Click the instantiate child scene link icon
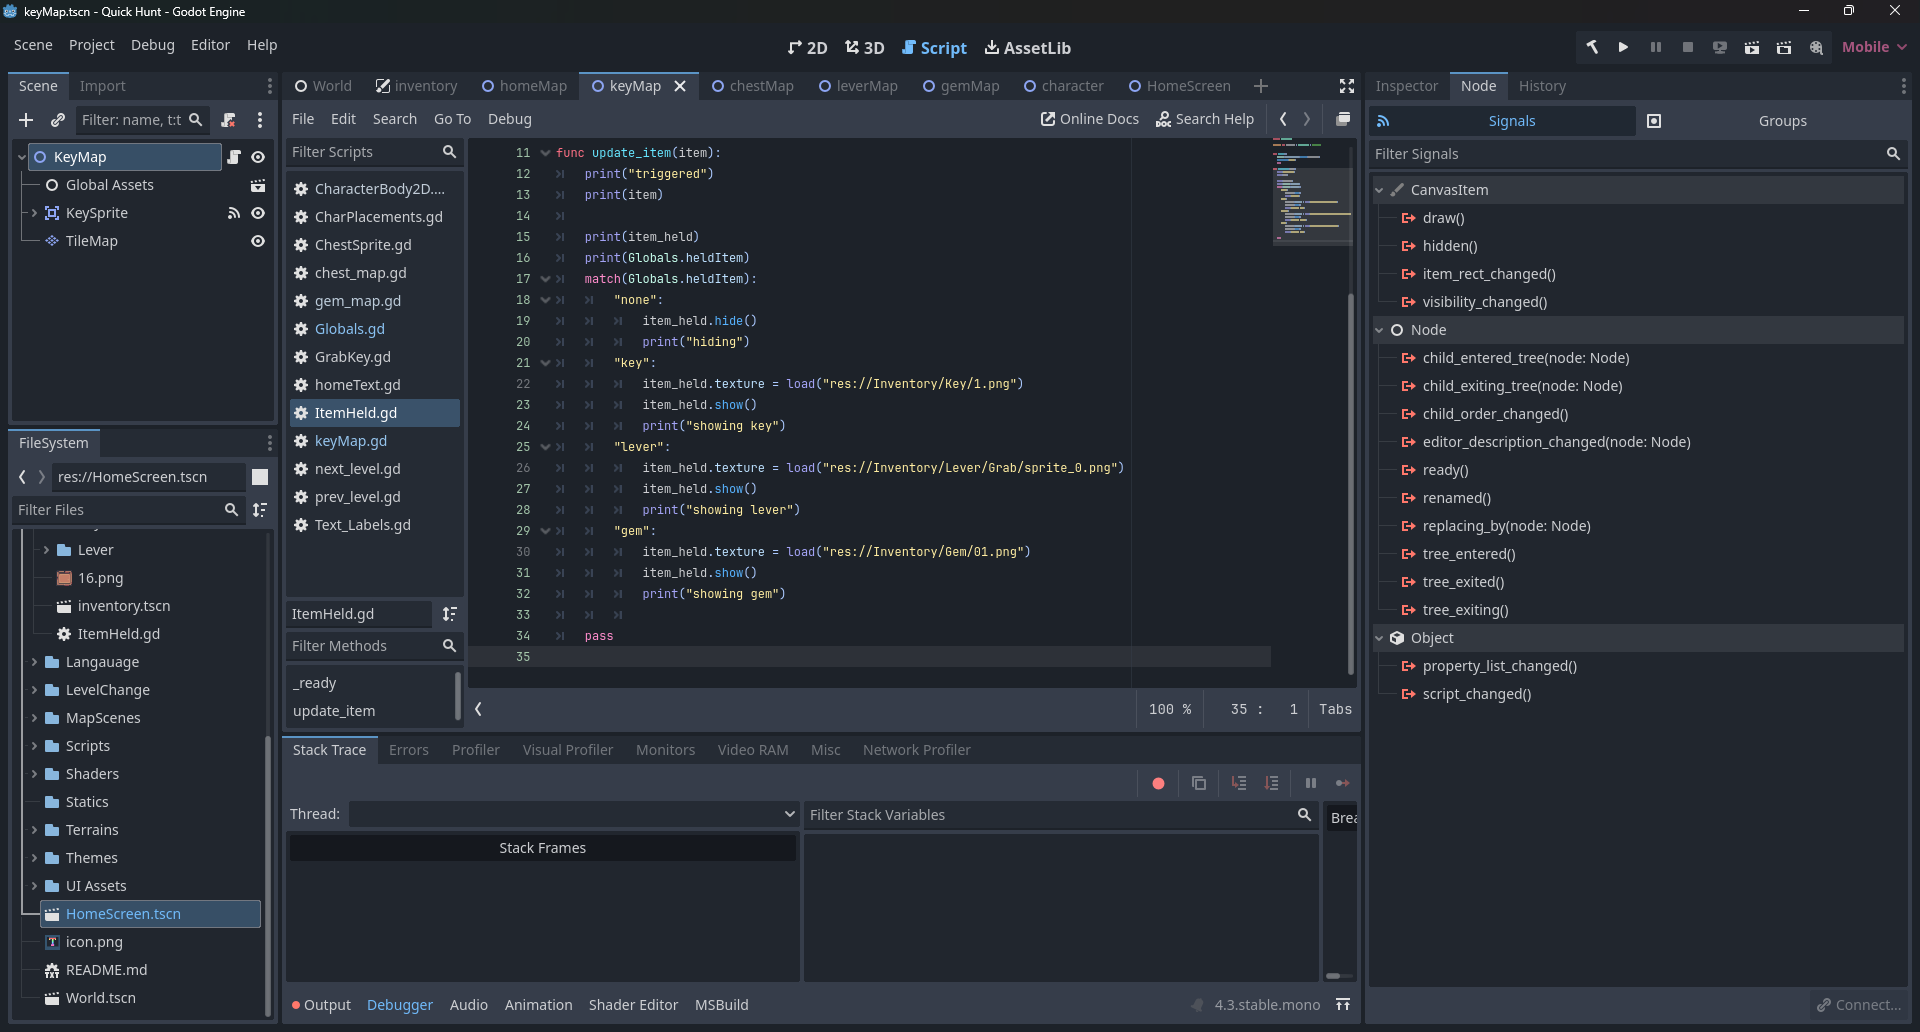 click(58, 120)
